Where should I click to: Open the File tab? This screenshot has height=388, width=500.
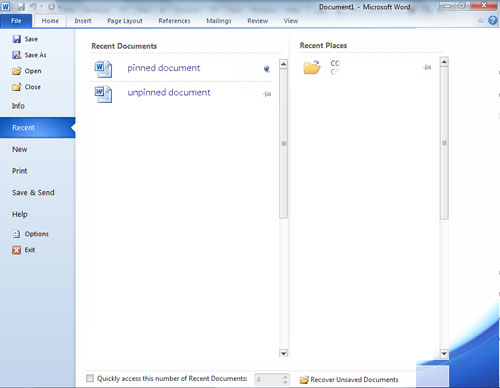coord(16,21)
